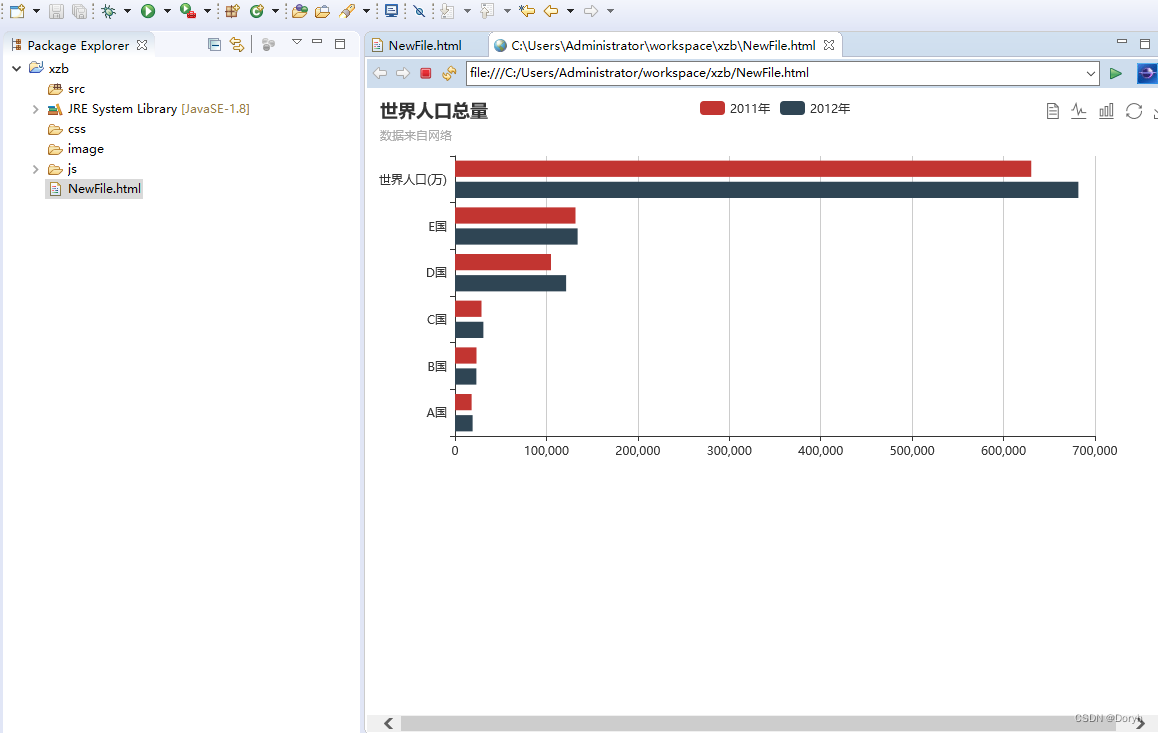Click the horizontal scrollbar right arrow
Screen dimensions: 1158x733
1140,723
